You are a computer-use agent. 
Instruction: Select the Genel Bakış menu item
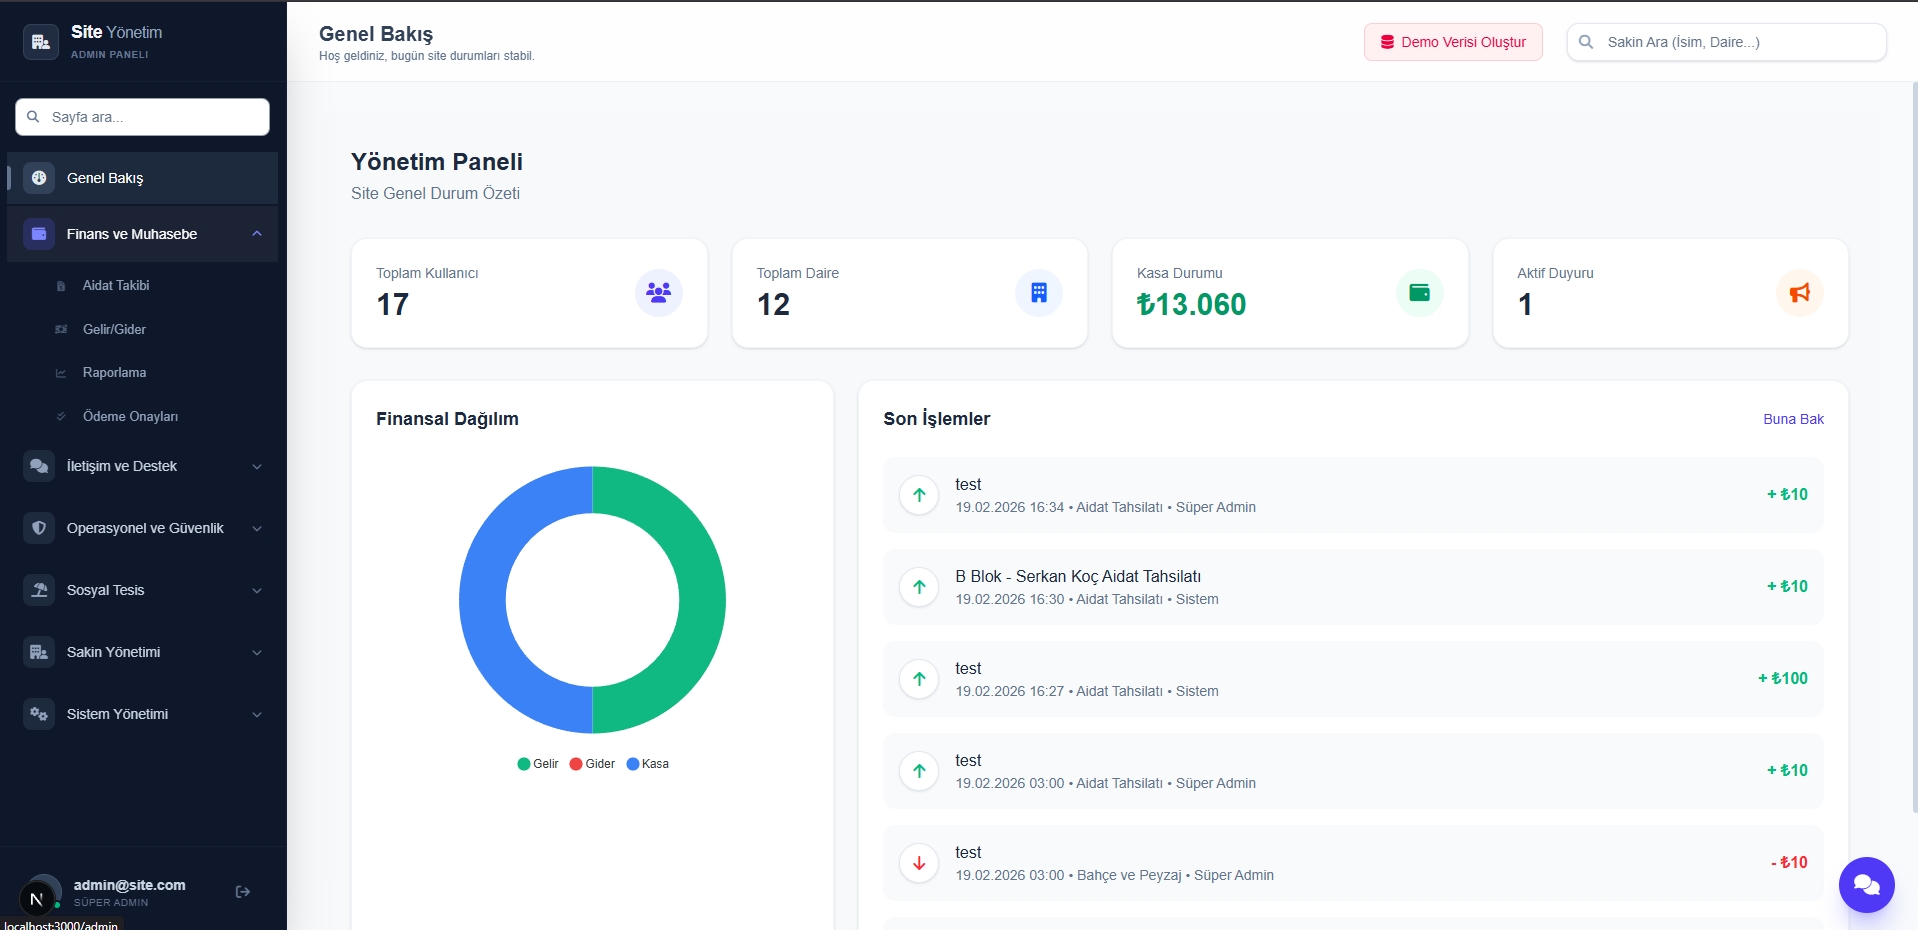pos(143,178)
